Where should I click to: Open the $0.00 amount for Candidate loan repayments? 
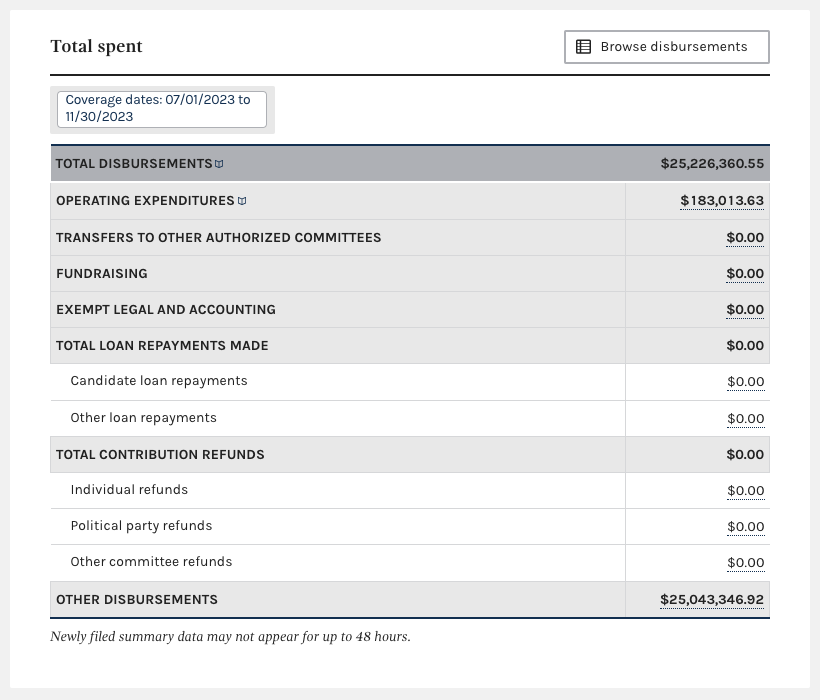click(746, 382)
